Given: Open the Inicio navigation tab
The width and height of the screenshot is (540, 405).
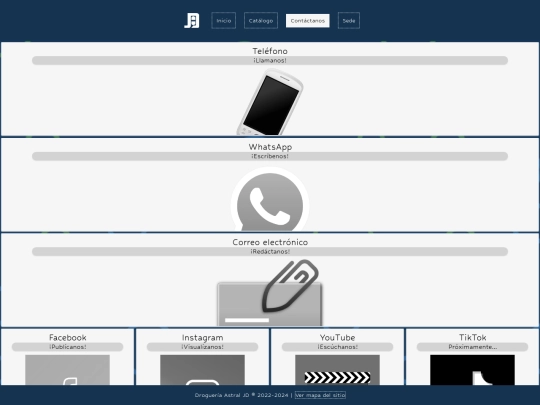Looking at the screenshot, I should pyautogui.click(x=224, y=21).
